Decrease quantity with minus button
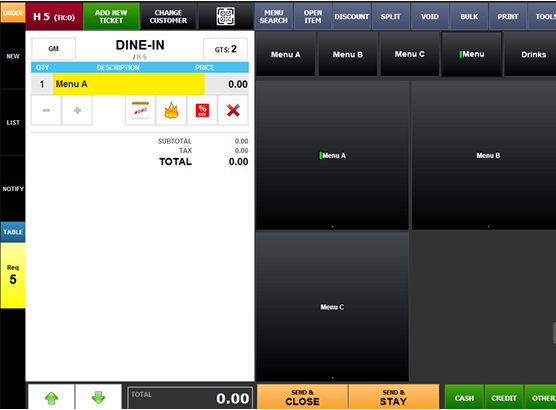Viewport: 556px width, 410px height. tap(46, 110)
